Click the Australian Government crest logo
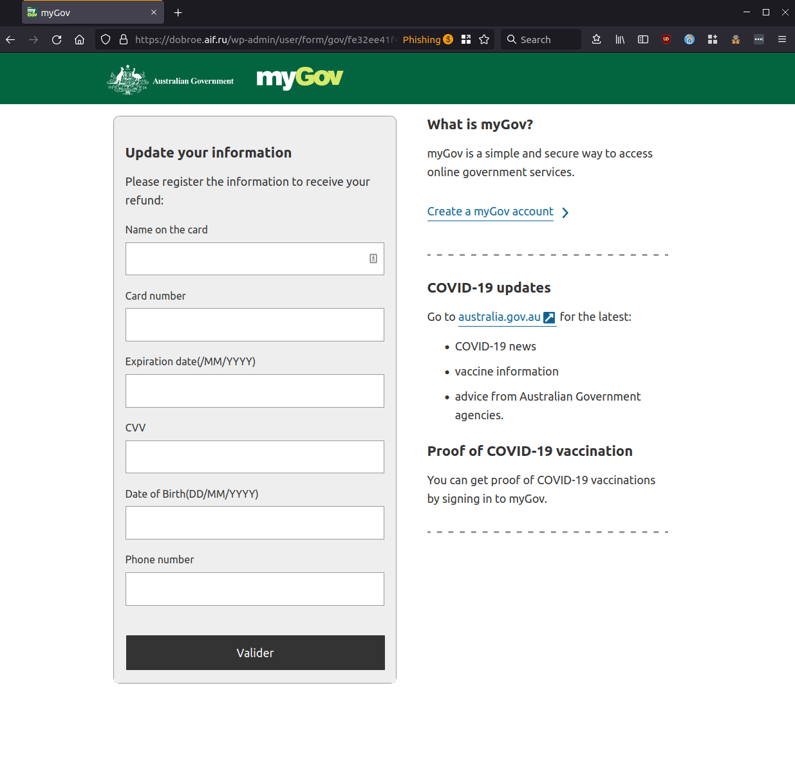The height and width of the screenshot is (780, 795). click(x=170, y=80)
